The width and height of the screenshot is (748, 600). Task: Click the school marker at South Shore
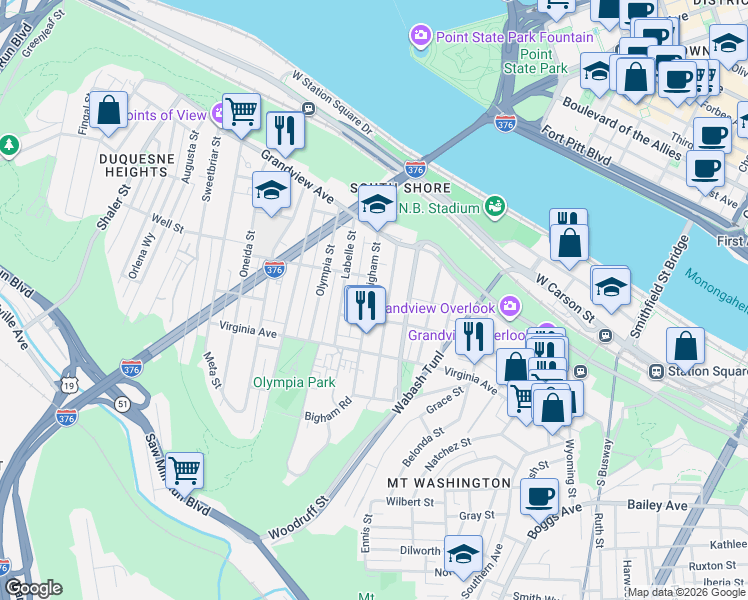point(377,207)
